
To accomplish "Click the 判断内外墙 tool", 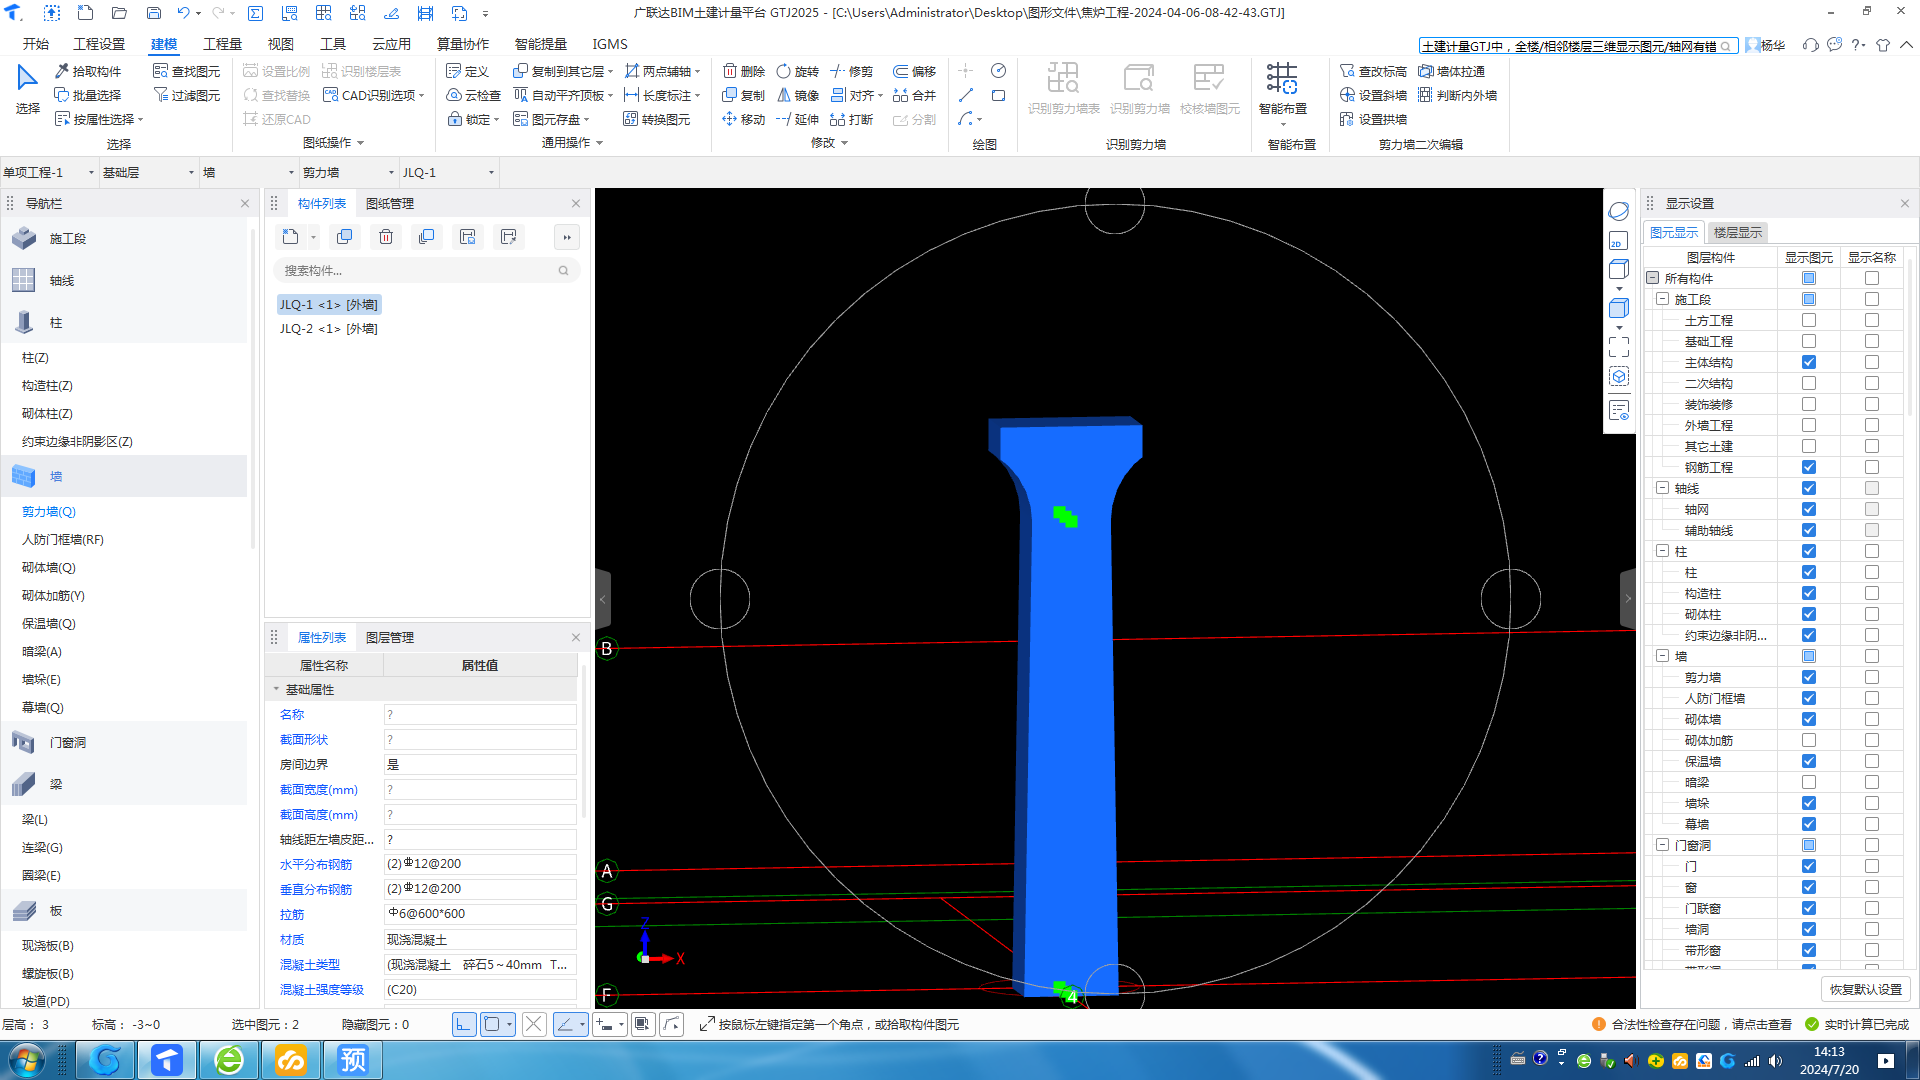I will pos(1457,95).
